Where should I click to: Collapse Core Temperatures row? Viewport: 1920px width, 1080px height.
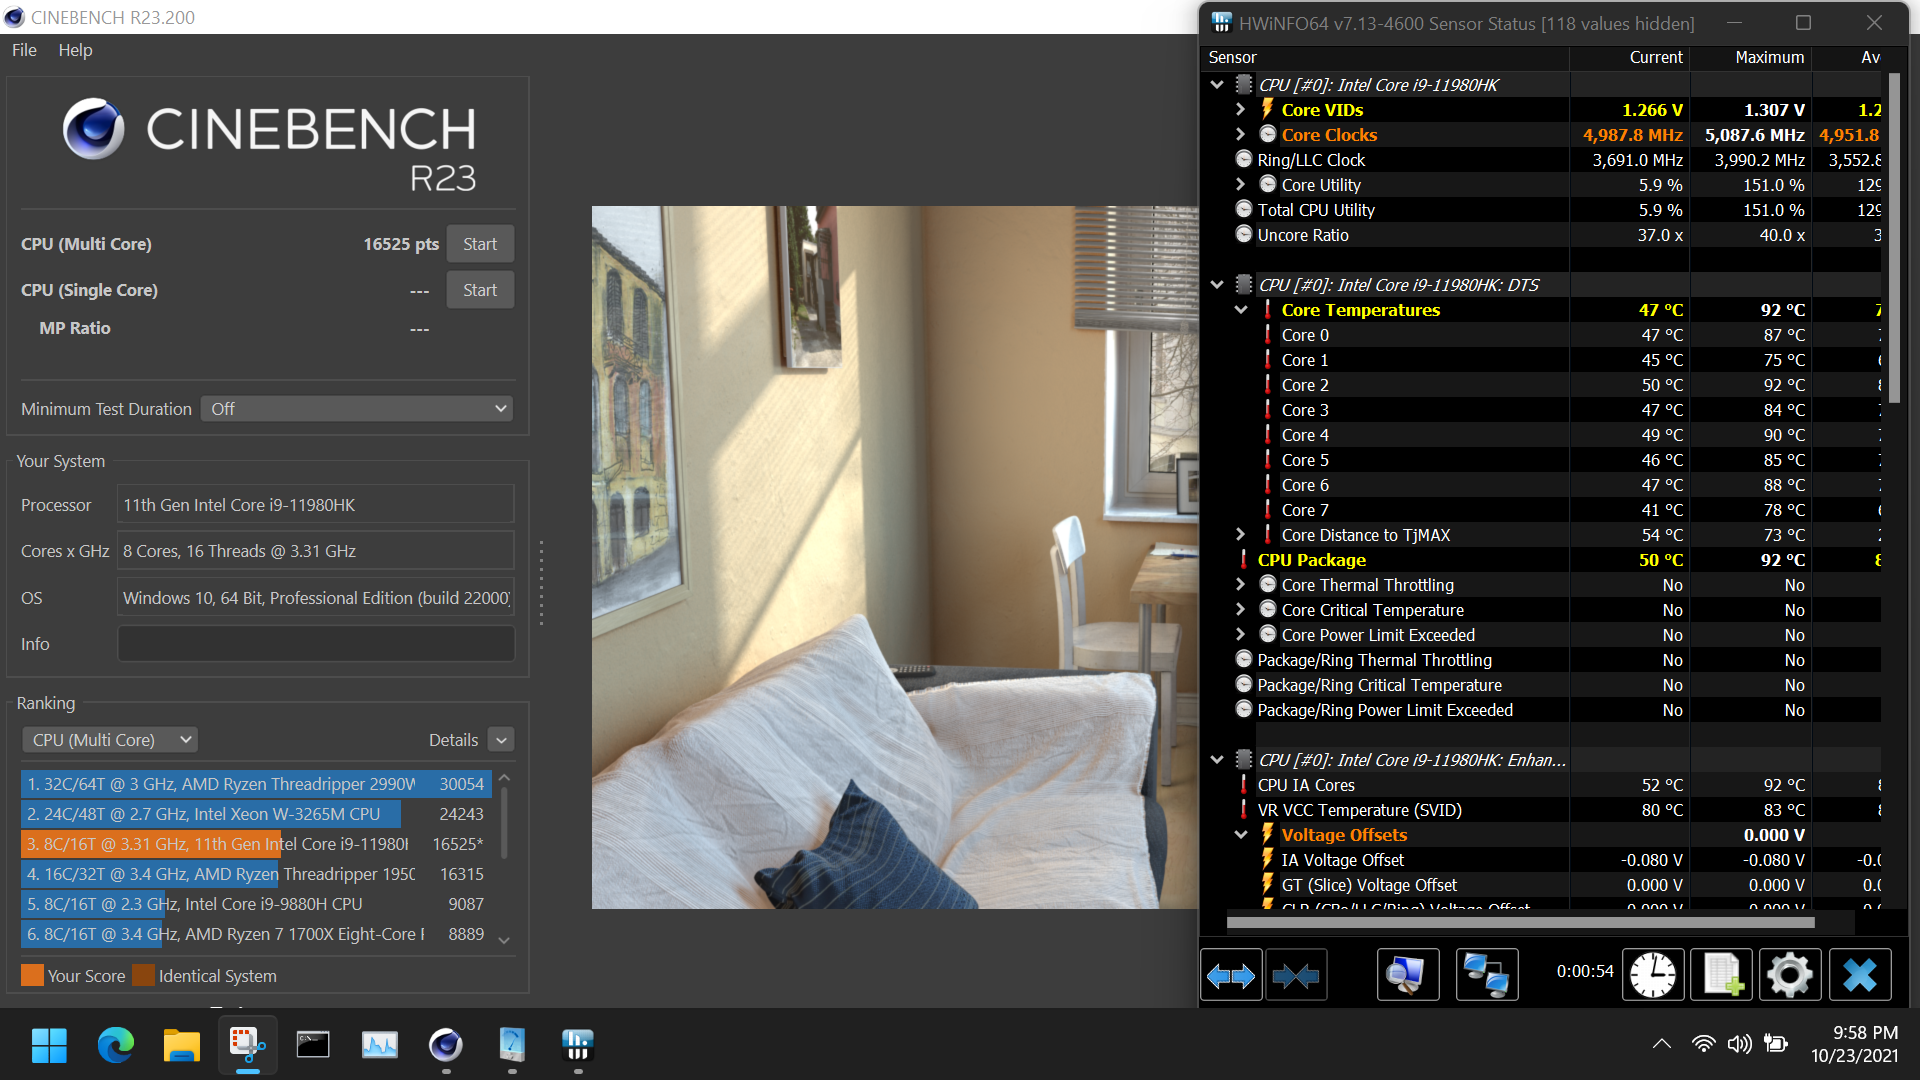[1241, 310]
